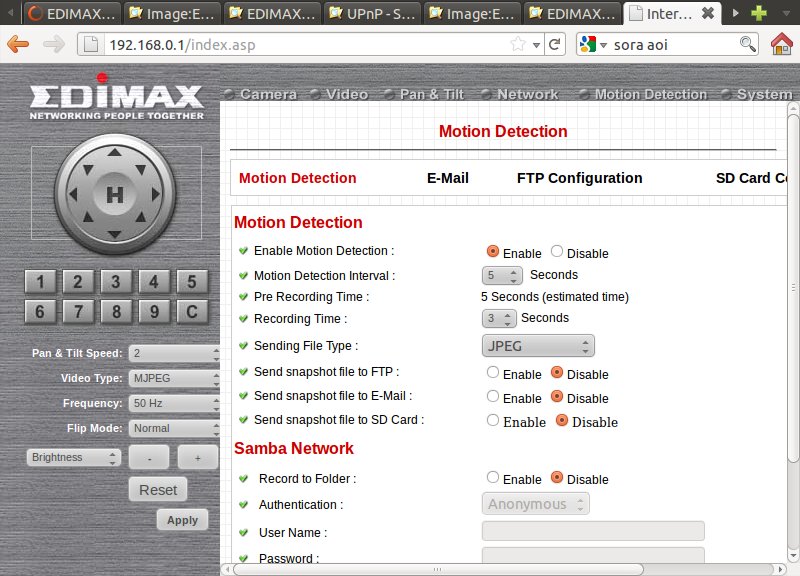Open the Pan & Tilt Speed dropdown
This screenshot has height=576, width=800.
click(x=174, y=353)
